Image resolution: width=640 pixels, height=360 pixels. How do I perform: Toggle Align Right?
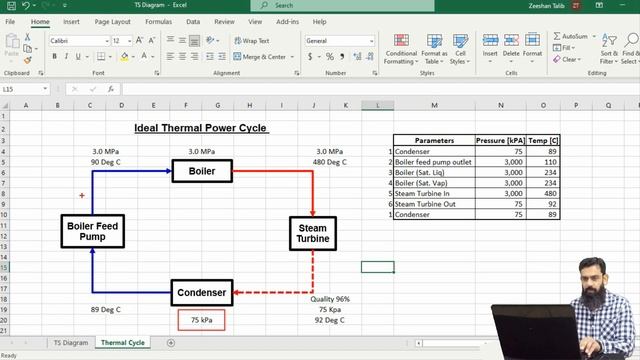point(195,56)
